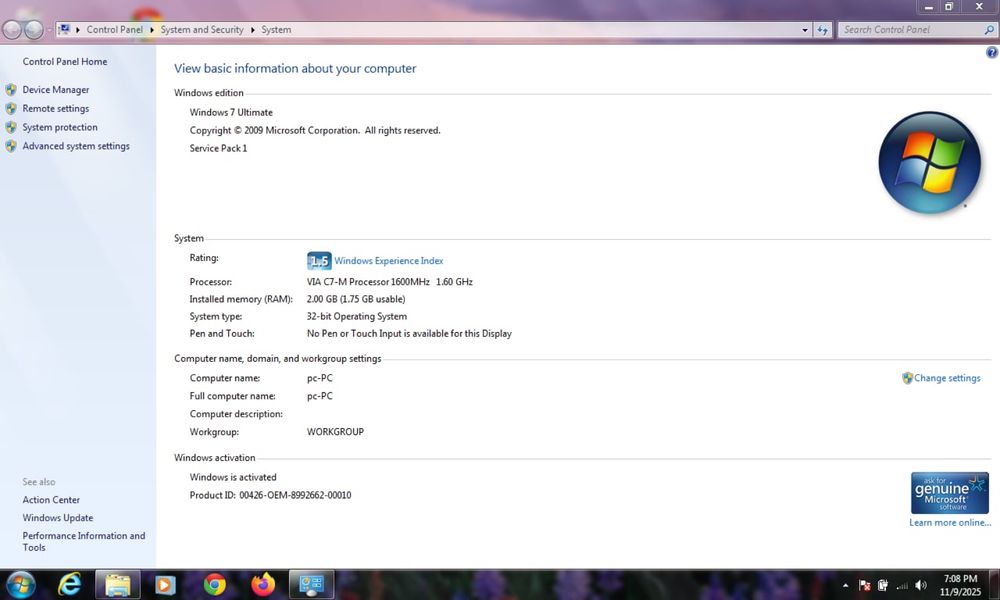Select the Service Pack 1 text
The width and height of the screenshot is (1000, 600).
coord(218,148)
